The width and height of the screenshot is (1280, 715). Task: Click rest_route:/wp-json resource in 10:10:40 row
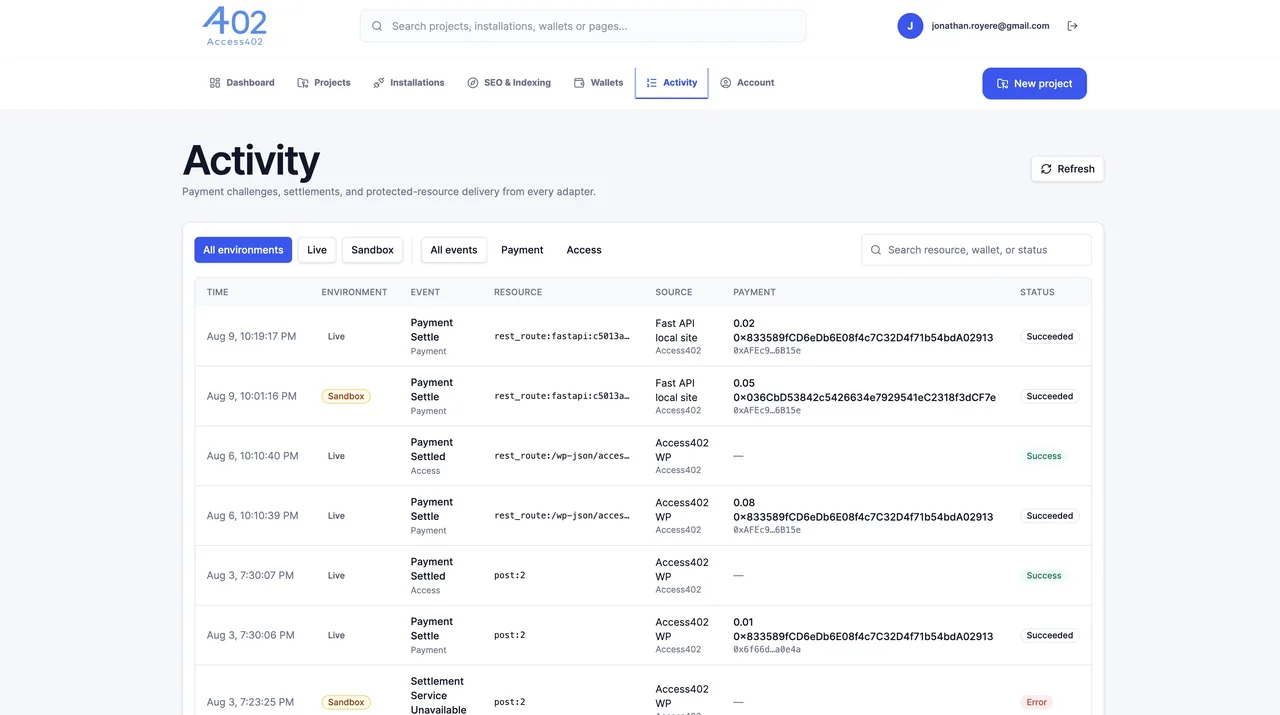(x=562, y=456)
